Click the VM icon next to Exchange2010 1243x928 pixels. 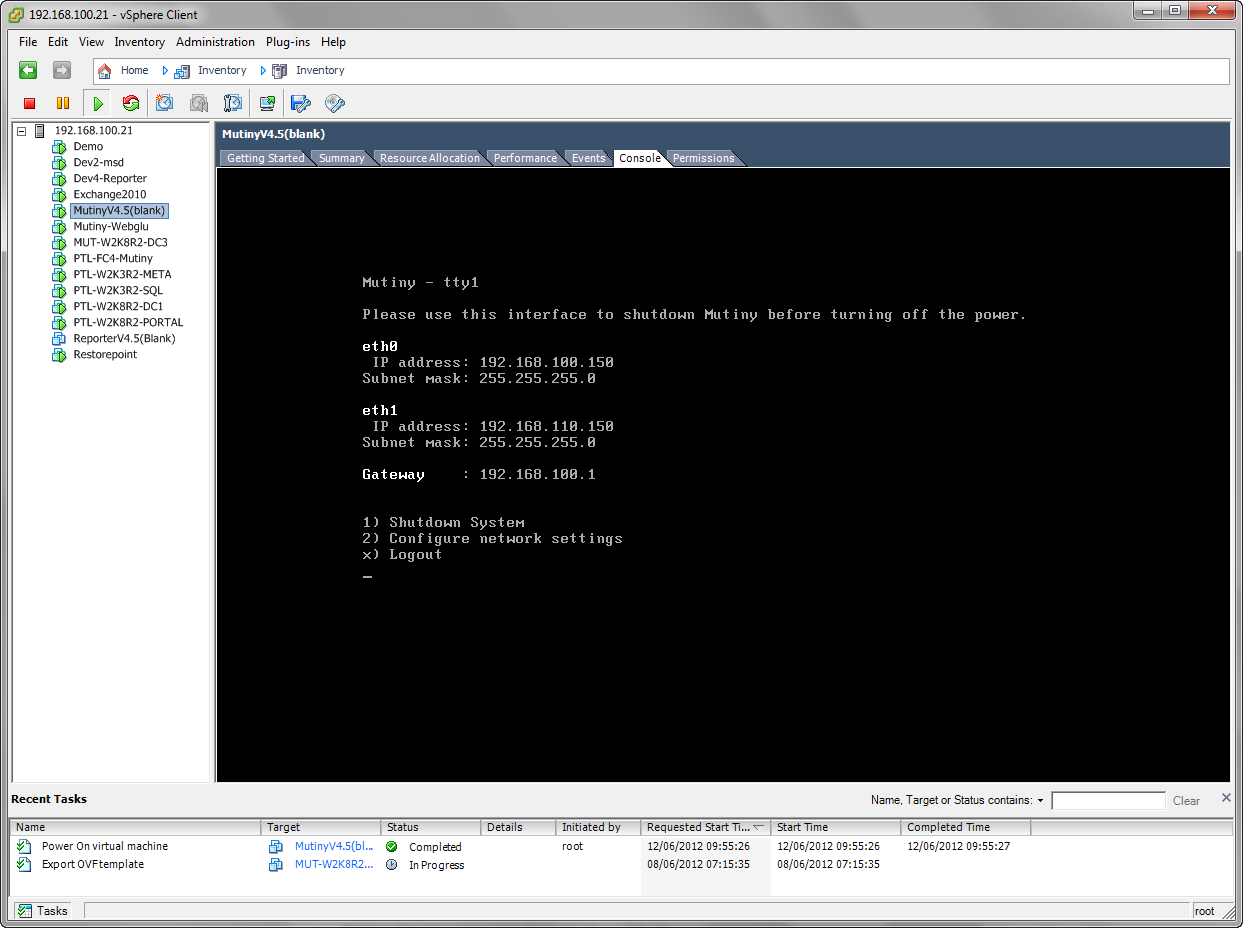(x=59, y=195)
